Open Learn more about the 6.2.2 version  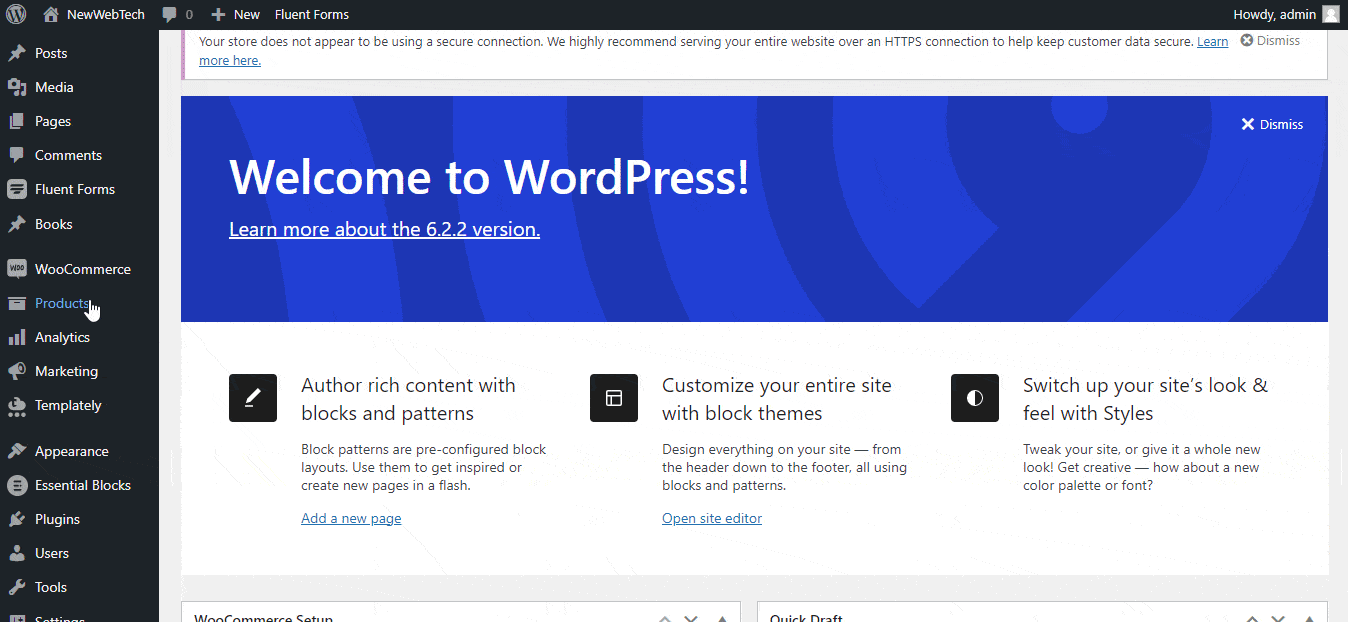point(384,229)
